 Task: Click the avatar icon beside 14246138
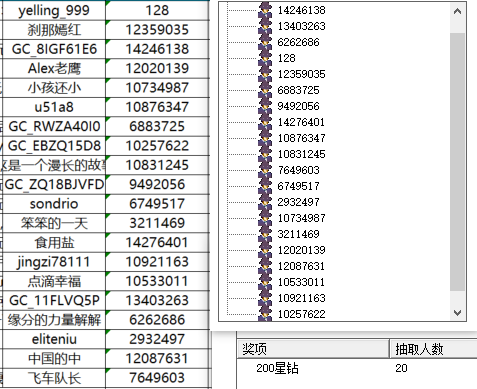click(265, 10)
